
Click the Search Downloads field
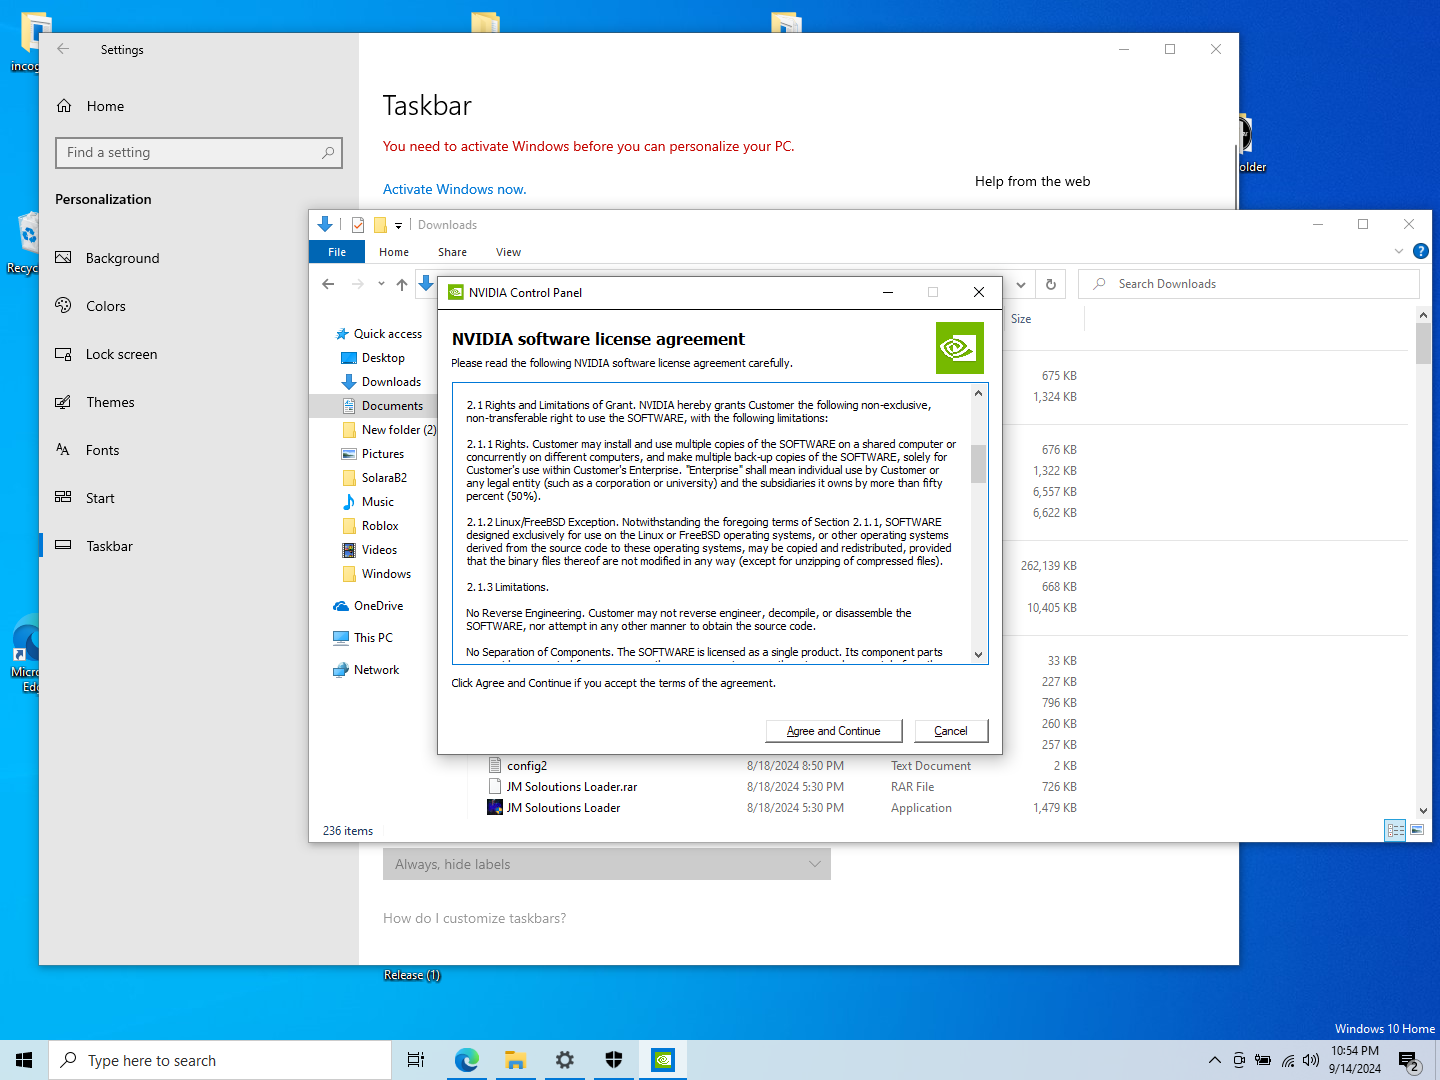1249,284
